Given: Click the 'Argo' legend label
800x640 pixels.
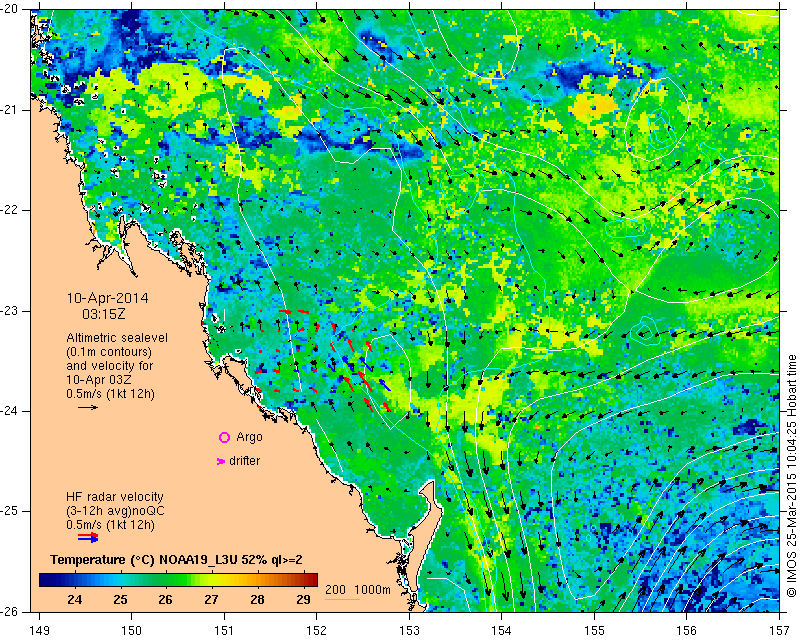Looking at the screenshot, I should tap(249, 437).
